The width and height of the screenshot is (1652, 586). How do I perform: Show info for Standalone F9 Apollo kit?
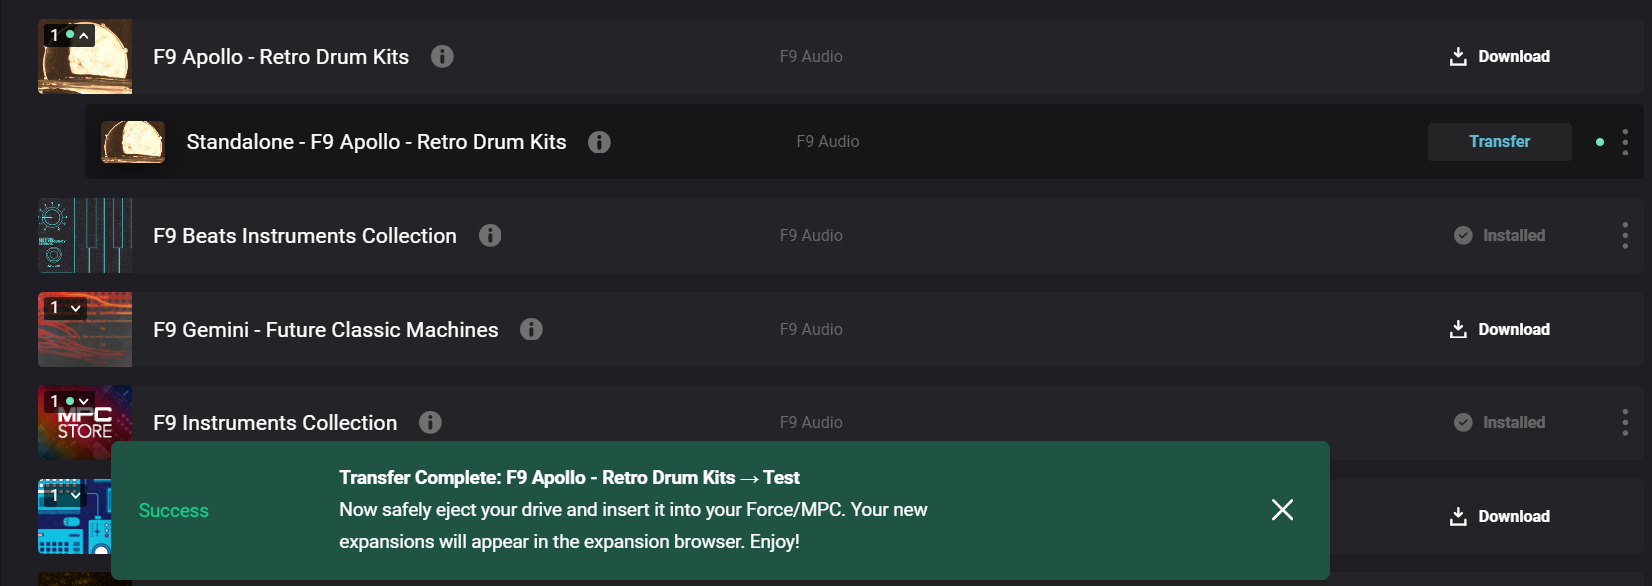click(x=599, y=142)
